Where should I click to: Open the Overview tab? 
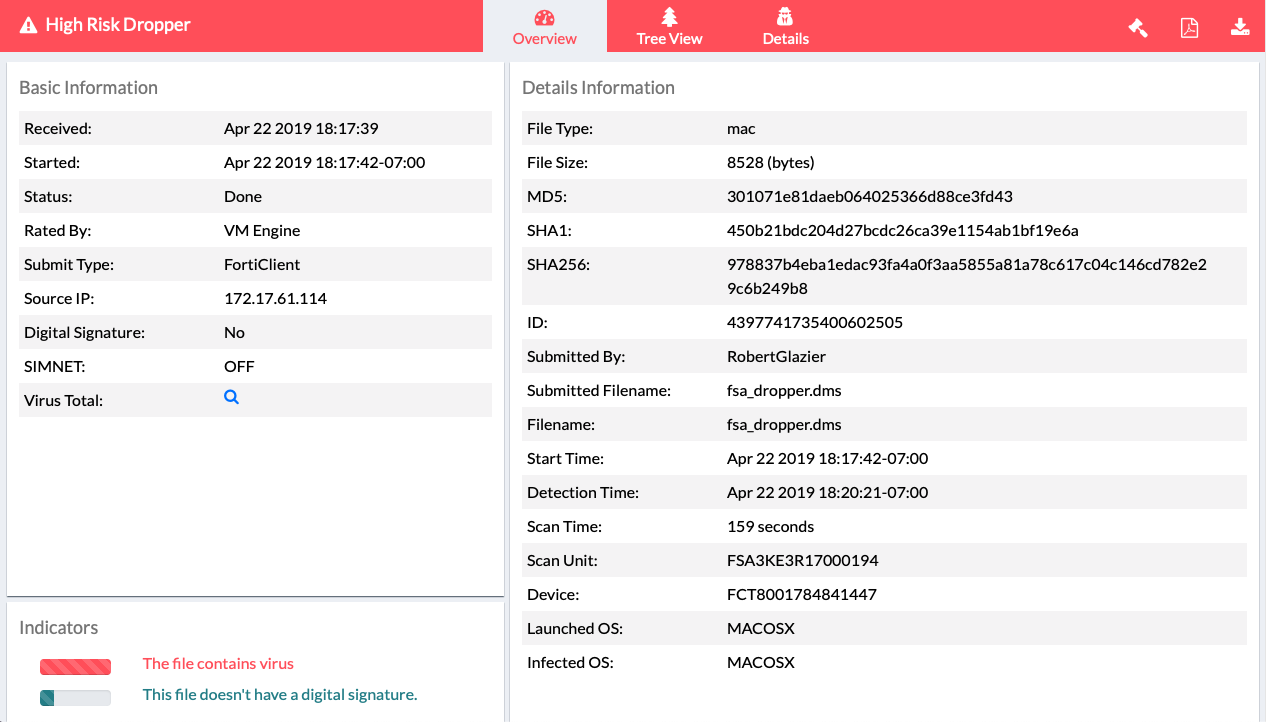pyautogui.click(x=544, y=27)
